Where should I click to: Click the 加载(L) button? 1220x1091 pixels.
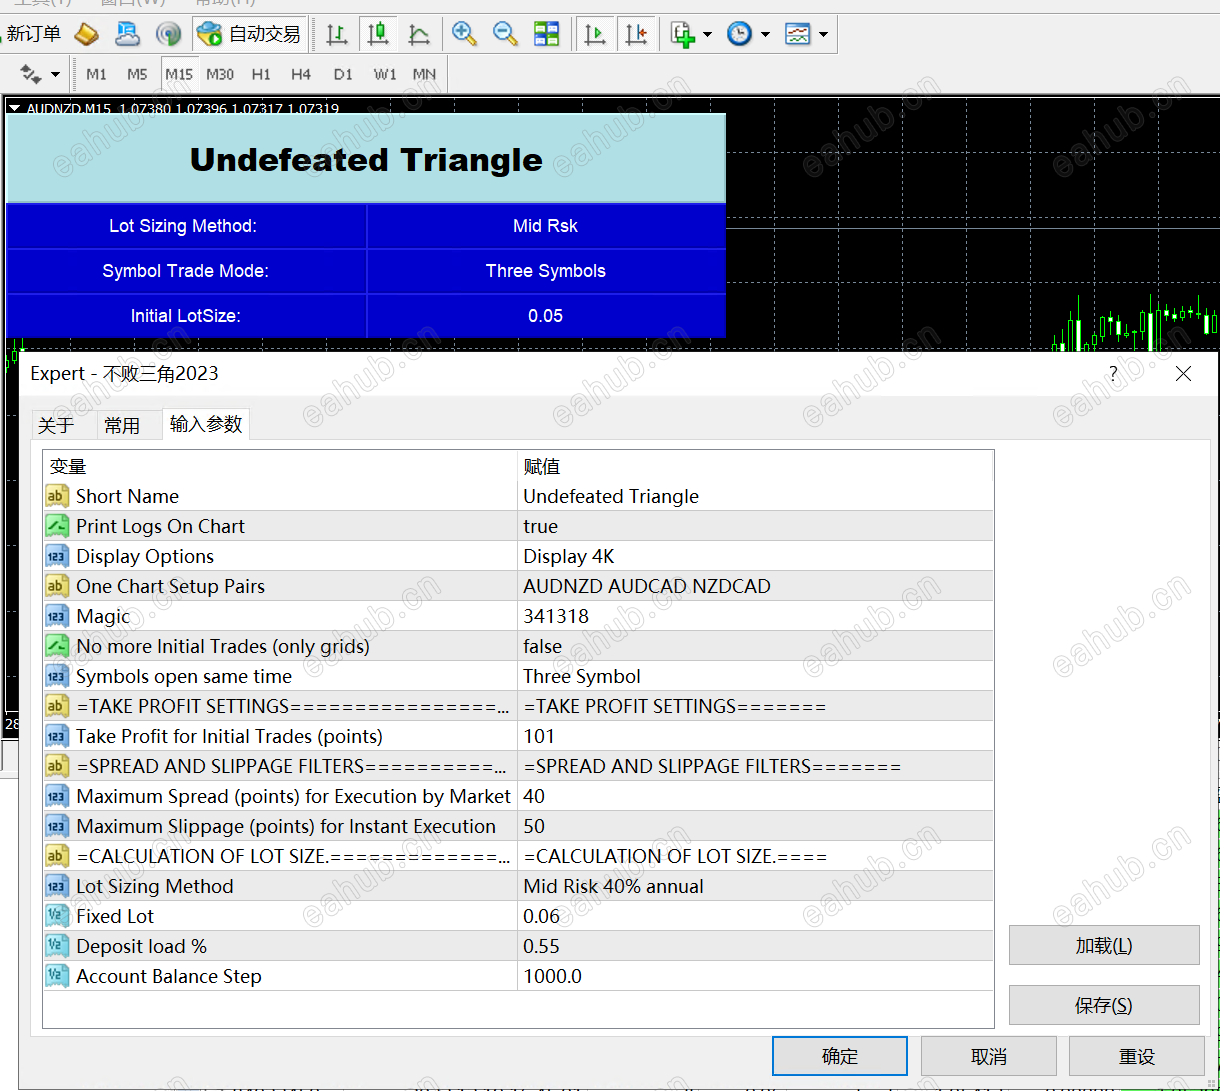(x=1103, y=945)
